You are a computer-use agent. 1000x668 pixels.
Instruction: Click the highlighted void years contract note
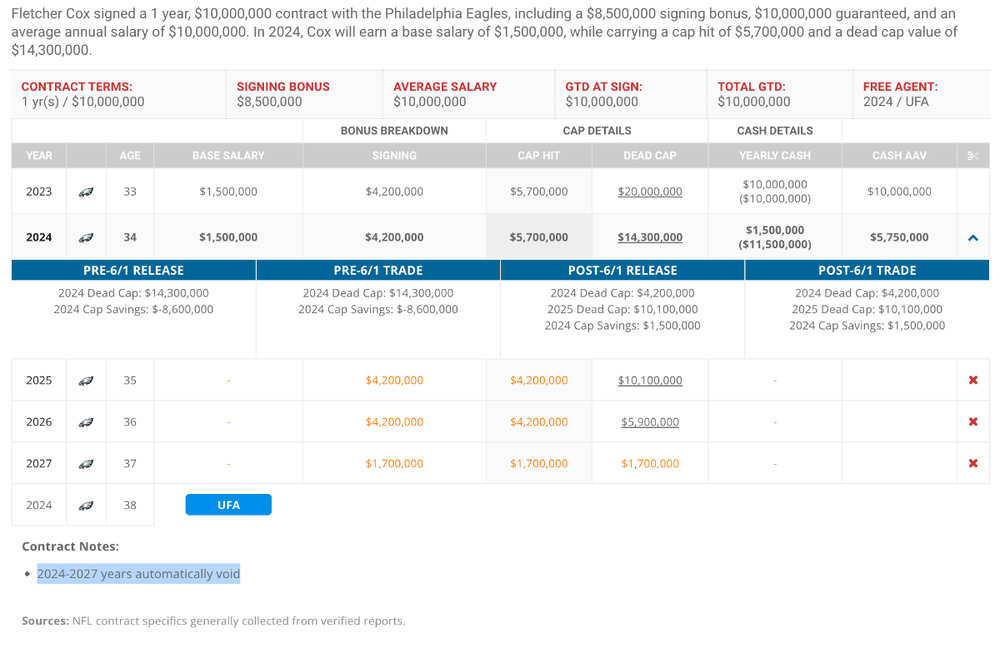(x=139, y=574)
